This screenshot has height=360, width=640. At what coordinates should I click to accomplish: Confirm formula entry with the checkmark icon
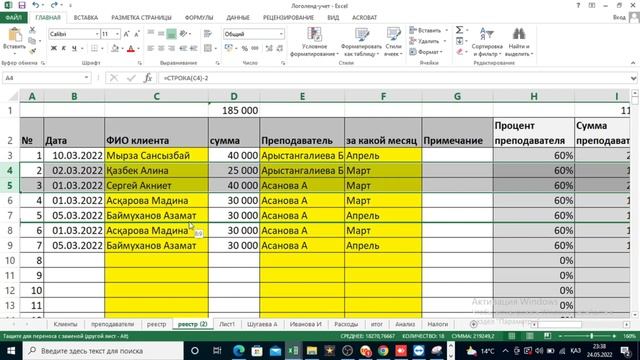coord(131,78)
